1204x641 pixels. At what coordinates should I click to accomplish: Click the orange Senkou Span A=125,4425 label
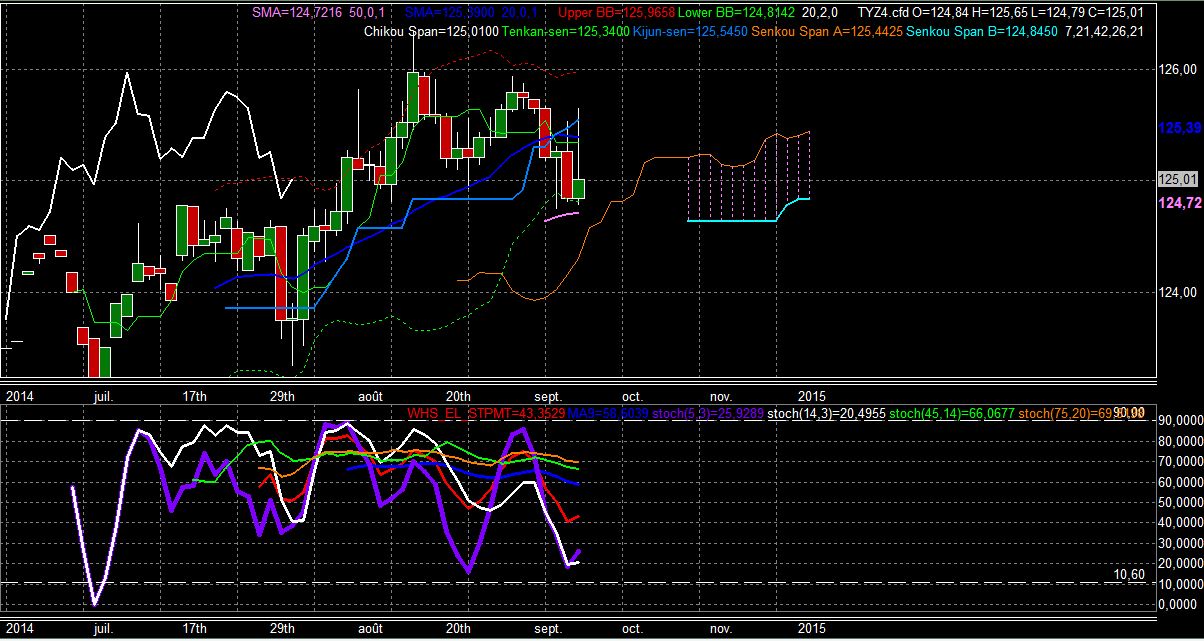(x=826, y=32)
